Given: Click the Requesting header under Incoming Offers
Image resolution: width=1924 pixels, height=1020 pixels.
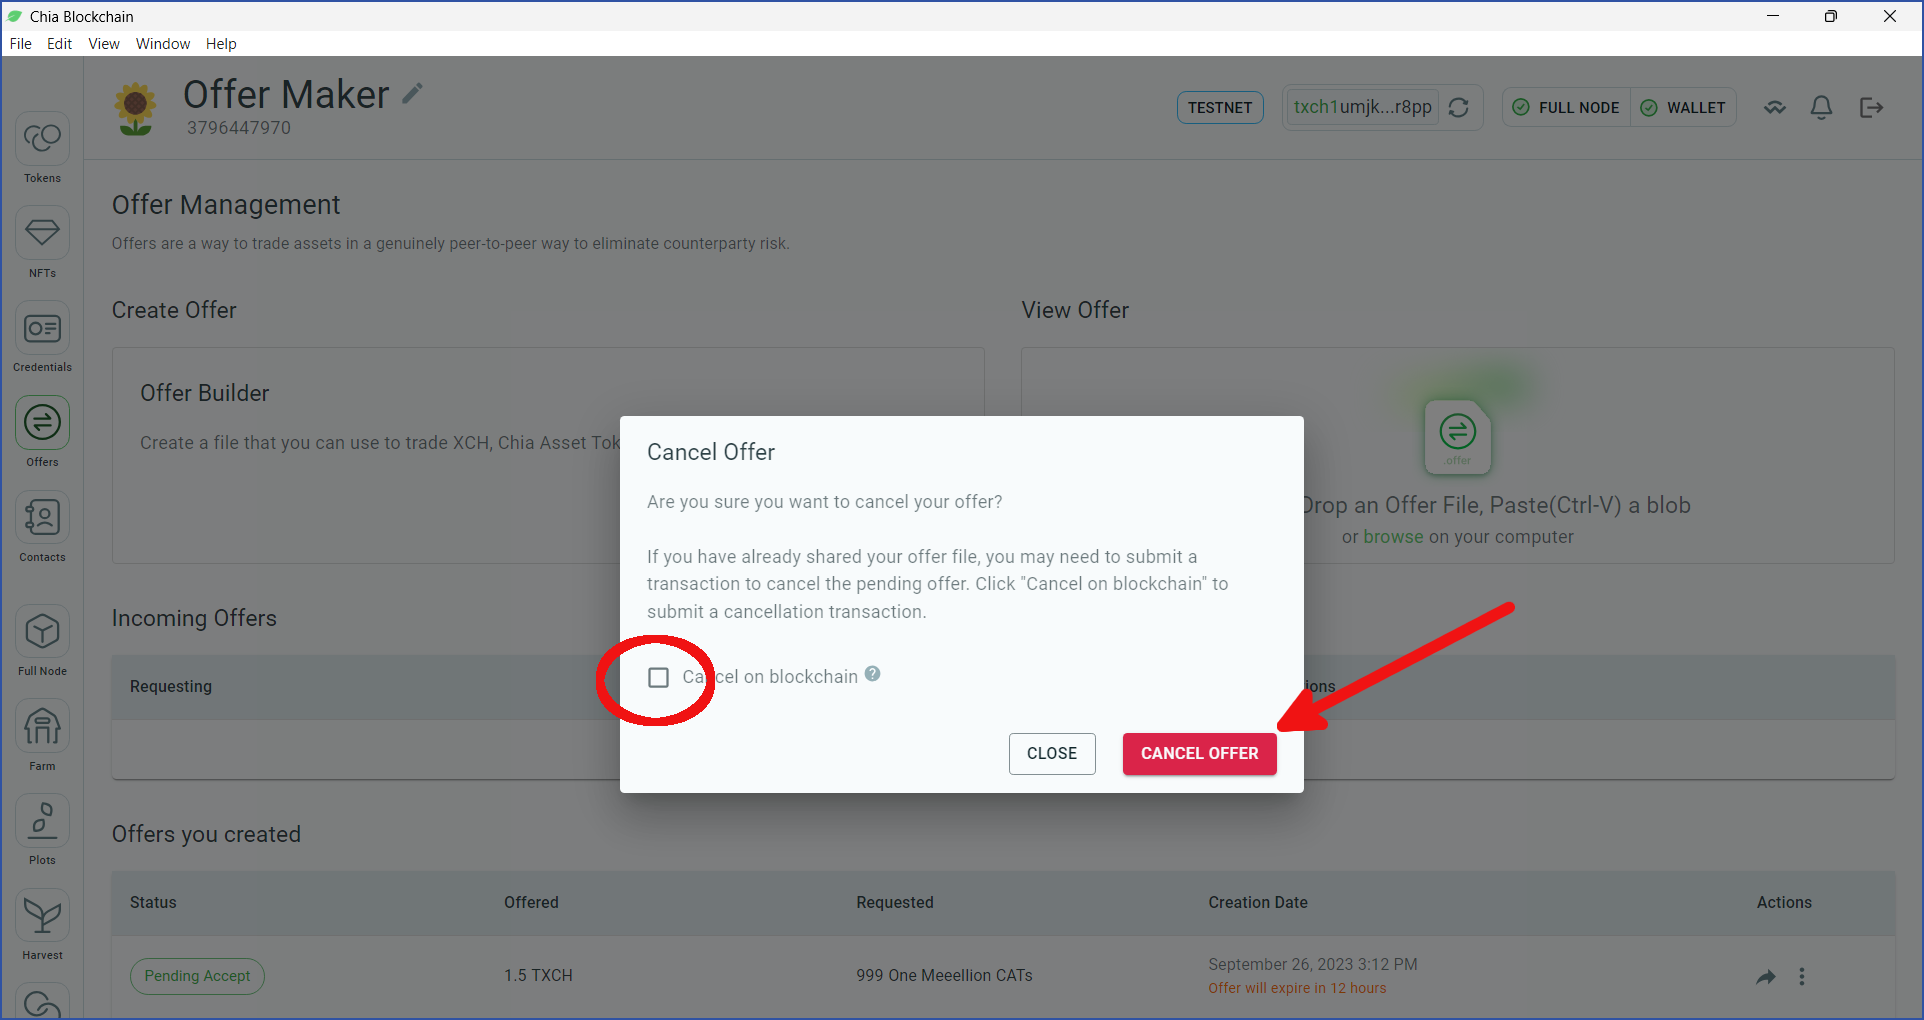Looking at the screenshot, I should [171, 687].
